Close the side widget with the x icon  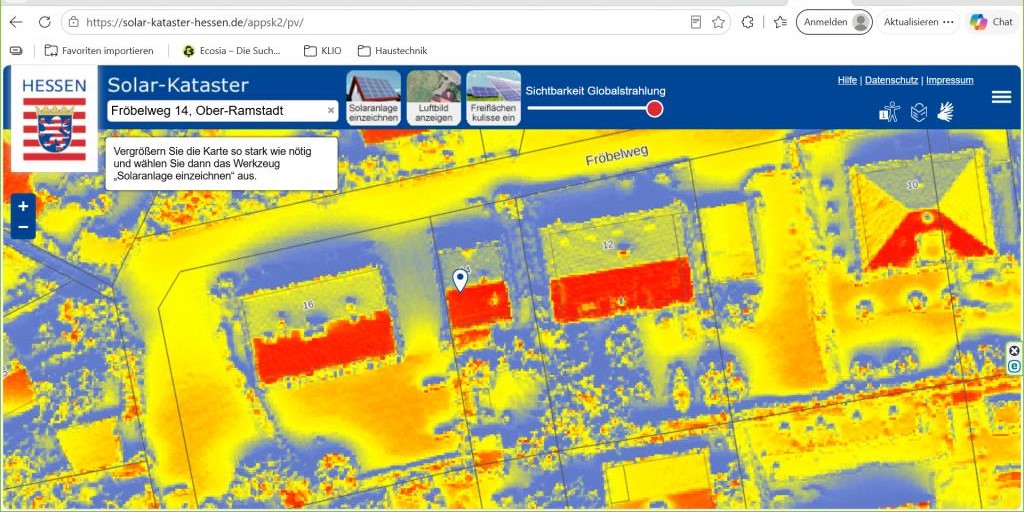[1014, 351]
